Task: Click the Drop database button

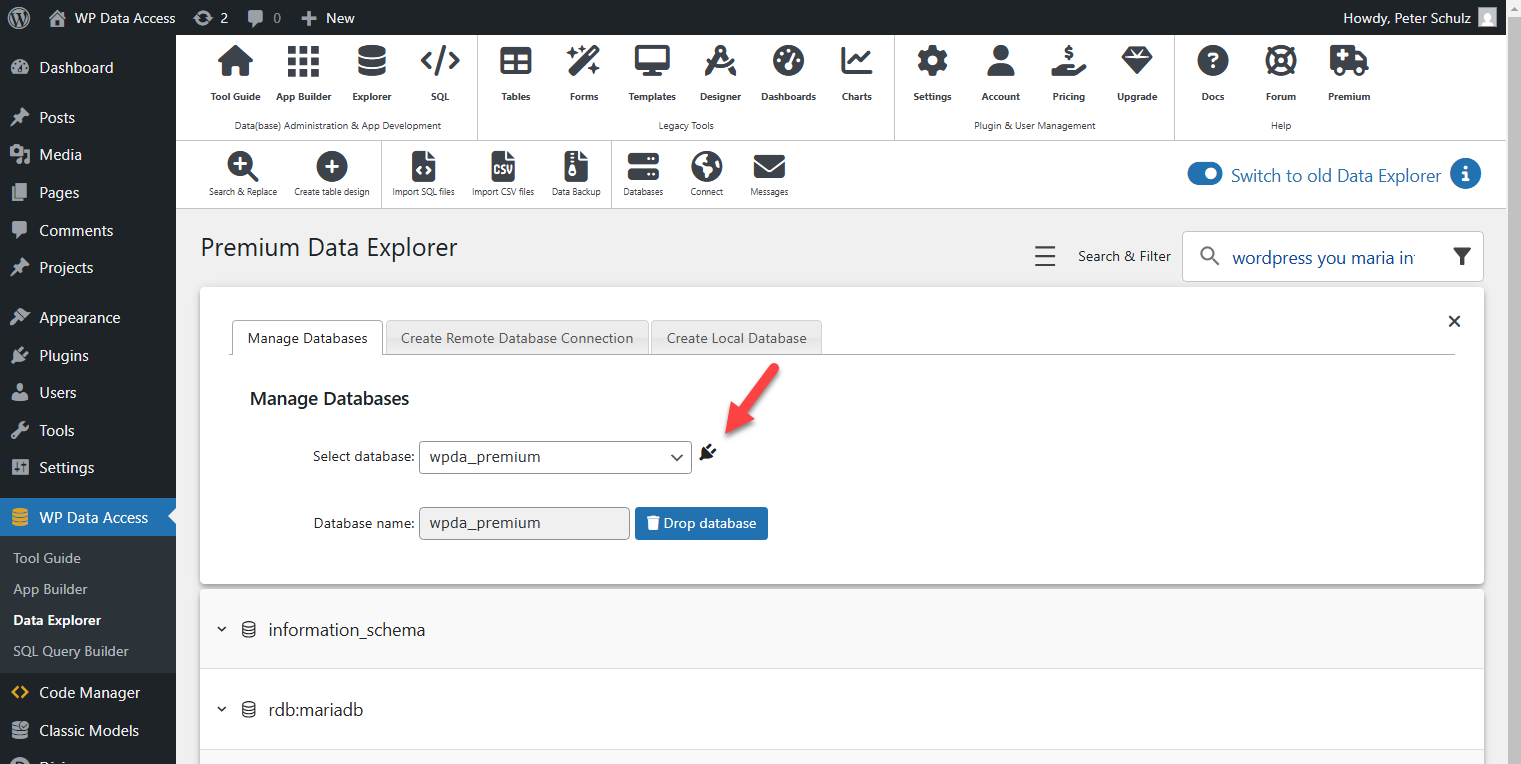Action: pos(701,523)
